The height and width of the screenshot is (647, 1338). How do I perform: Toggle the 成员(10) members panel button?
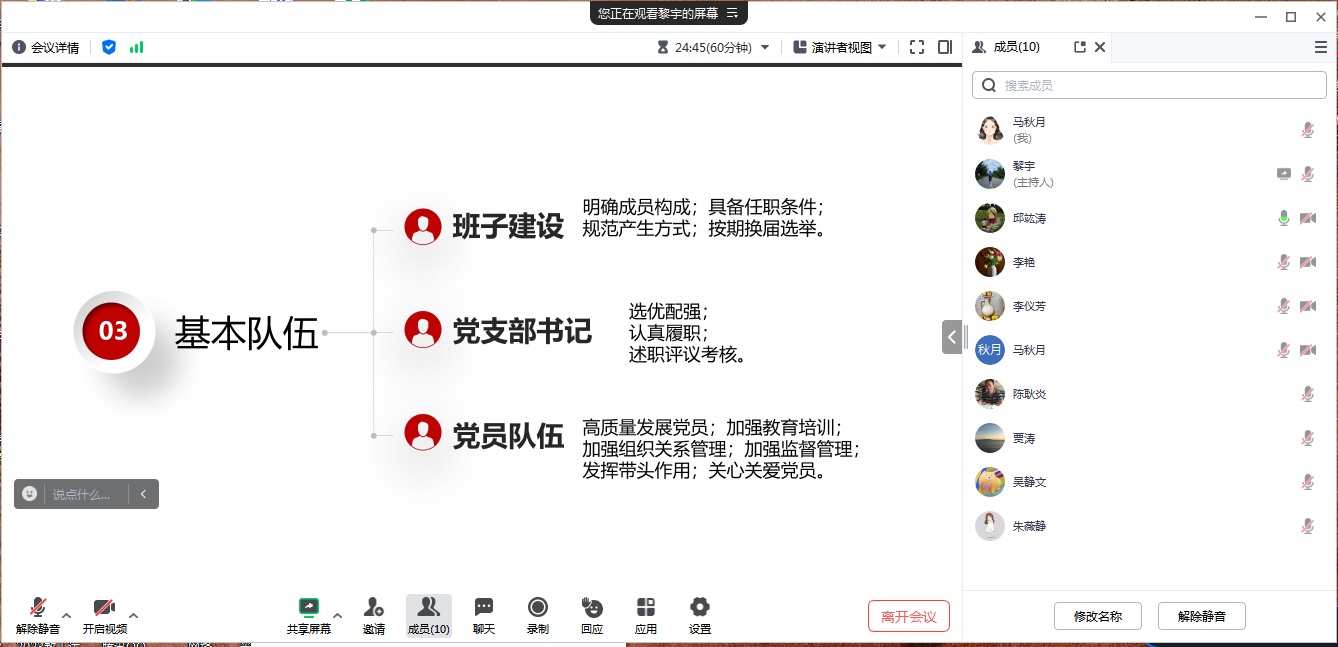[428, 615]
